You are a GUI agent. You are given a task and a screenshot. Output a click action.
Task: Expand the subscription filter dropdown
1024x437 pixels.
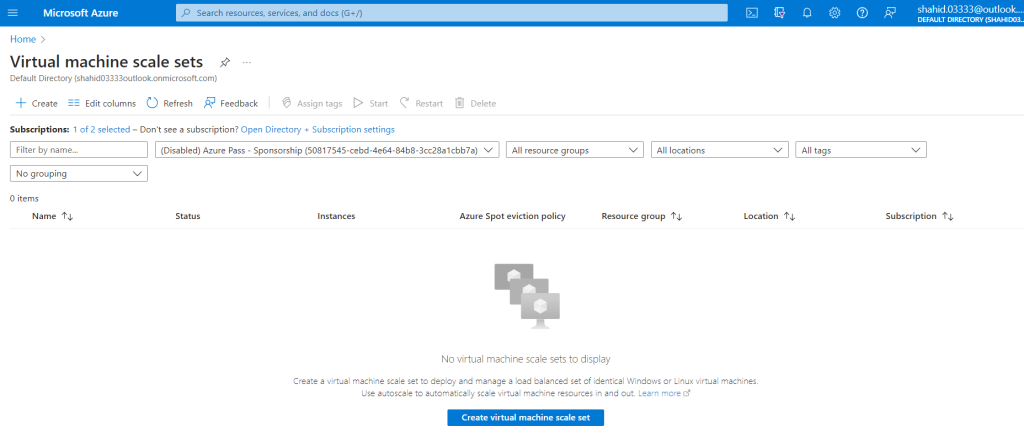tap(327, 150)
